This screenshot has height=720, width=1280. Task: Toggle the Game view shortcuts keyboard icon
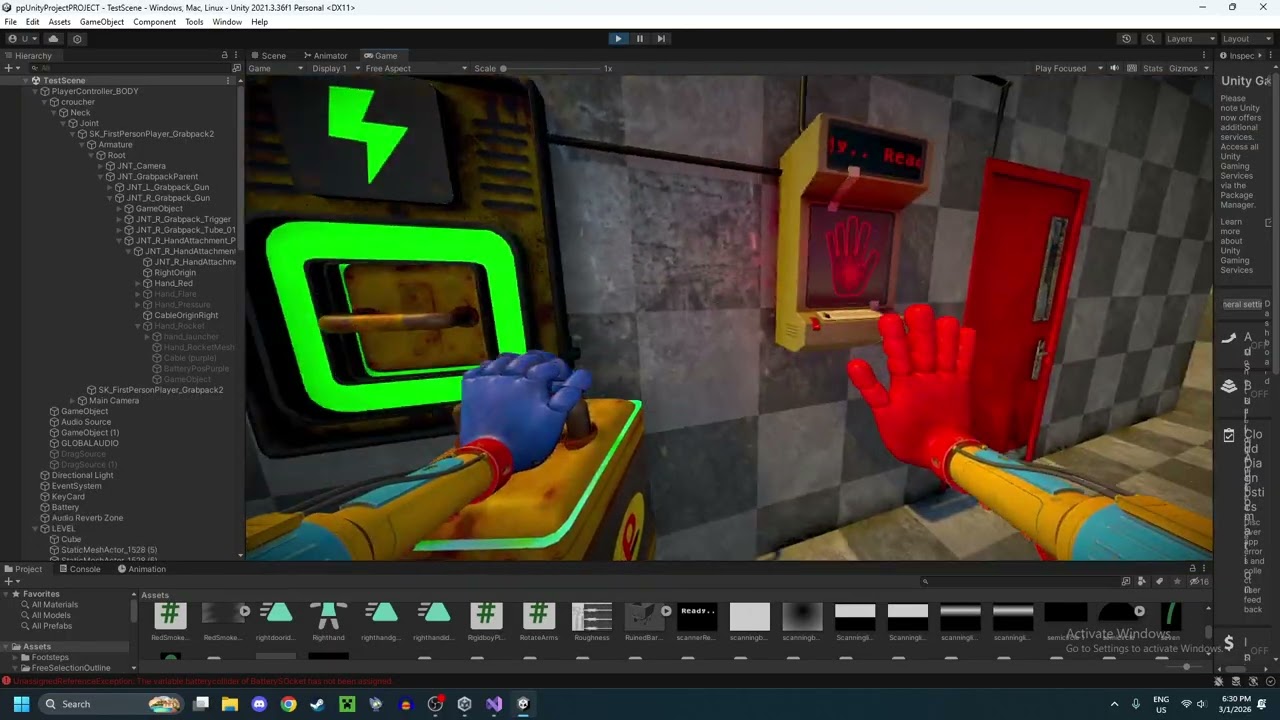tap(1132, 69)
